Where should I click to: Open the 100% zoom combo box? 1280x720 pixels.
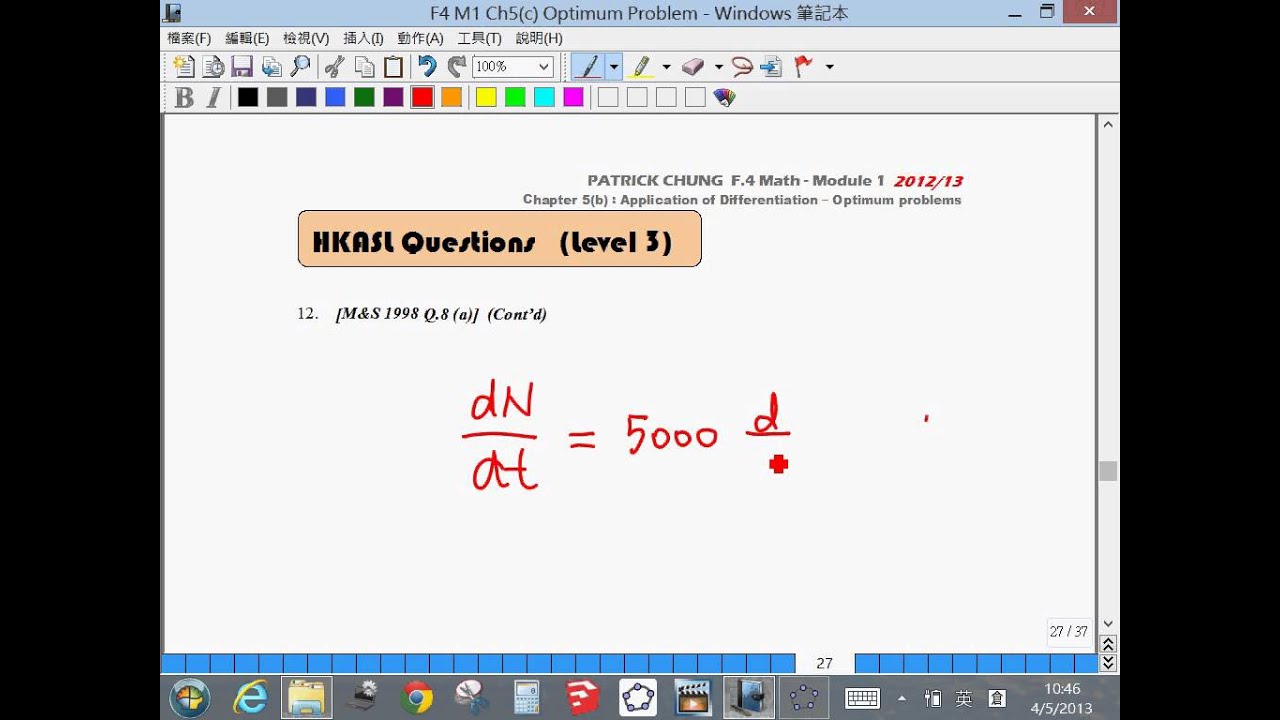coord(513,67)
